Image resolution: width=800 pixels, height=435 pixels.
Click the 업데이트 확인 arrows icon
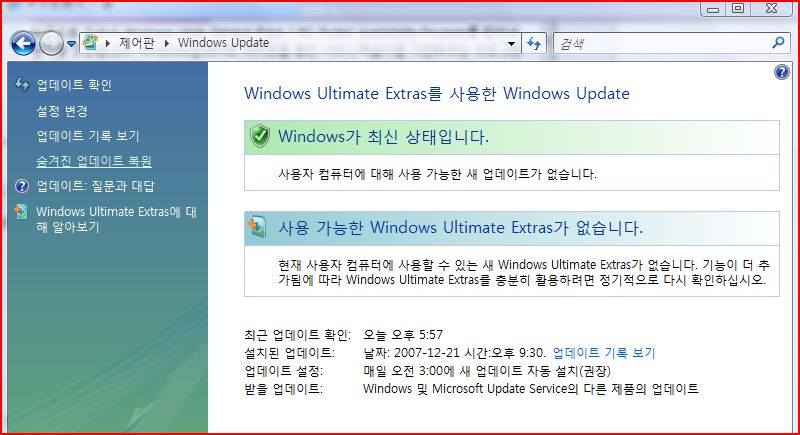(x=21, y=85)
